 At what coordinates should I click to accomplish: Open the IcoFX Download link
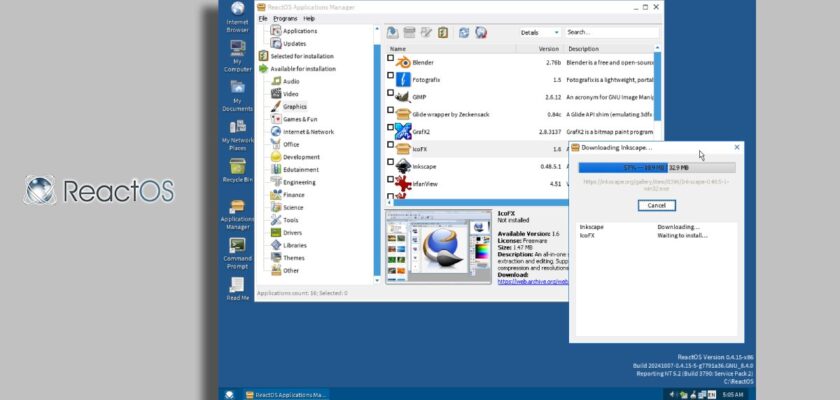[532, 282]
